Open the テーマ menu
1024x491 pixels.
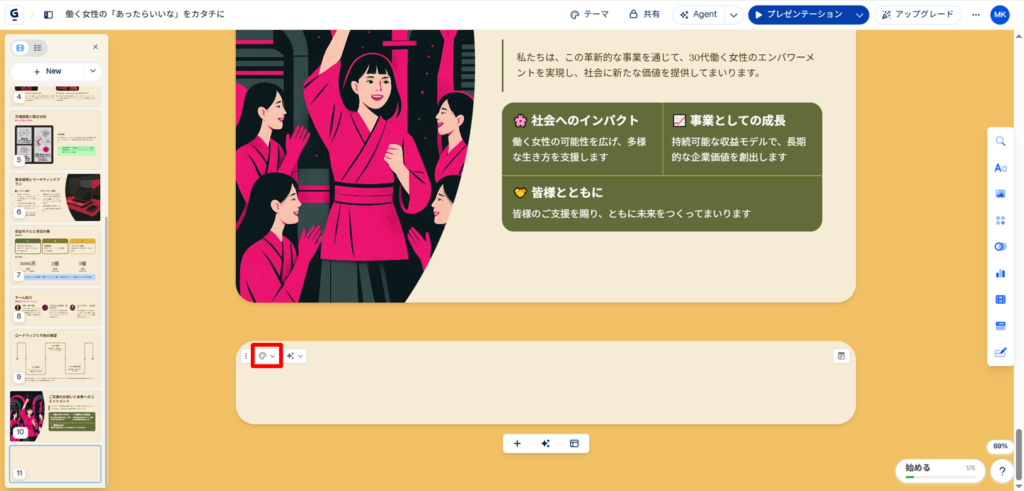[x=589, y=14]
